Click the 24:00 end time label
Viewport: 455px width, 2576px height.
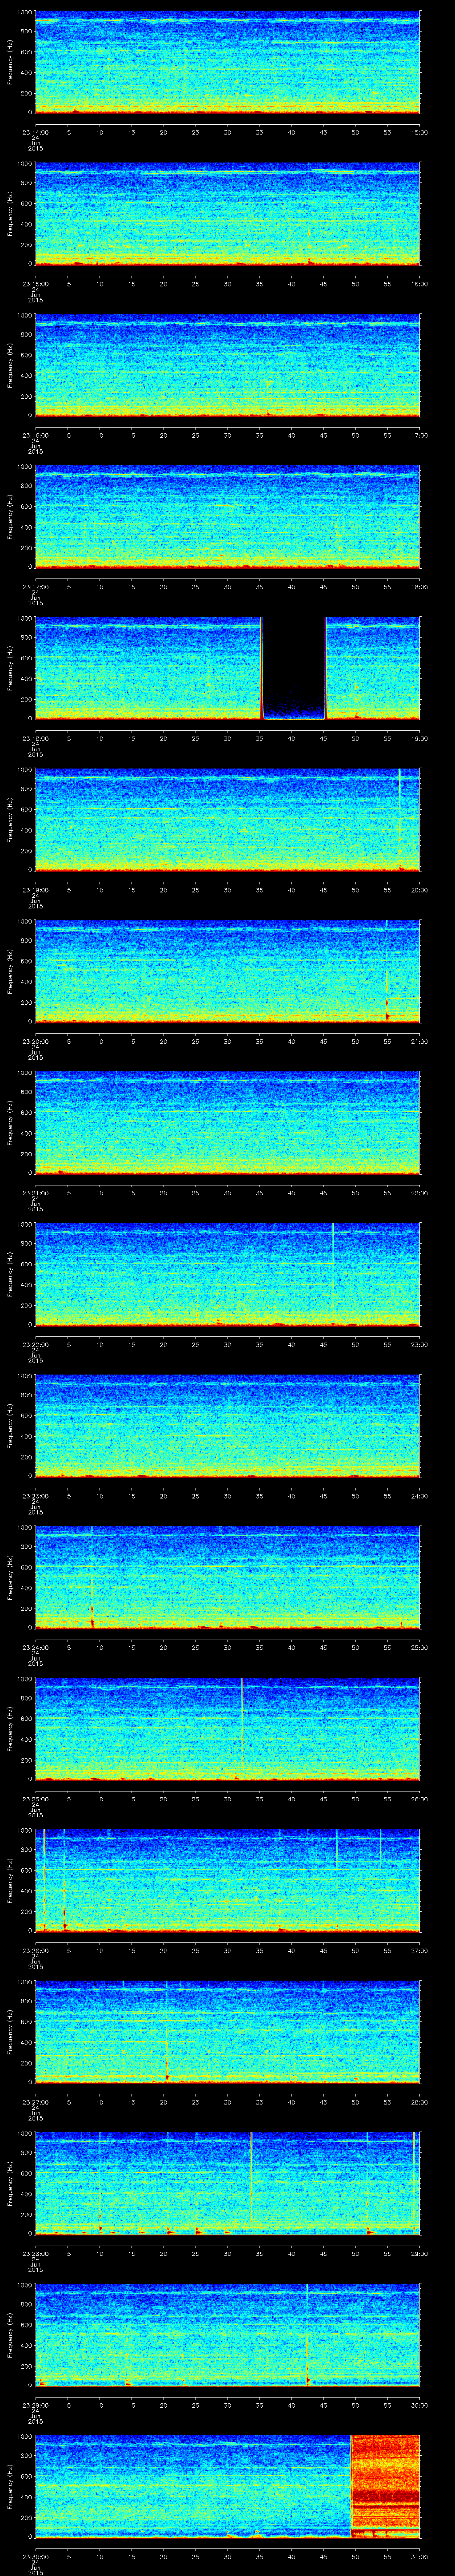click(x=419, y=1495)
